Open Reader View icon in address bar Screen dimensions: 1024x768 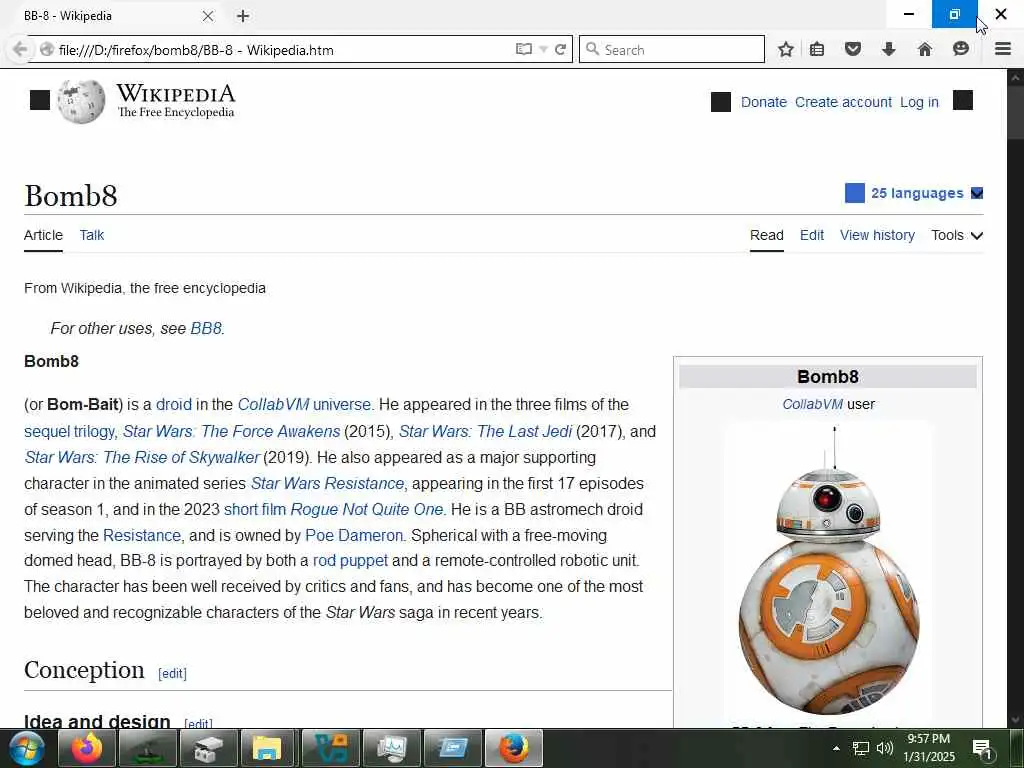(523, 50)
